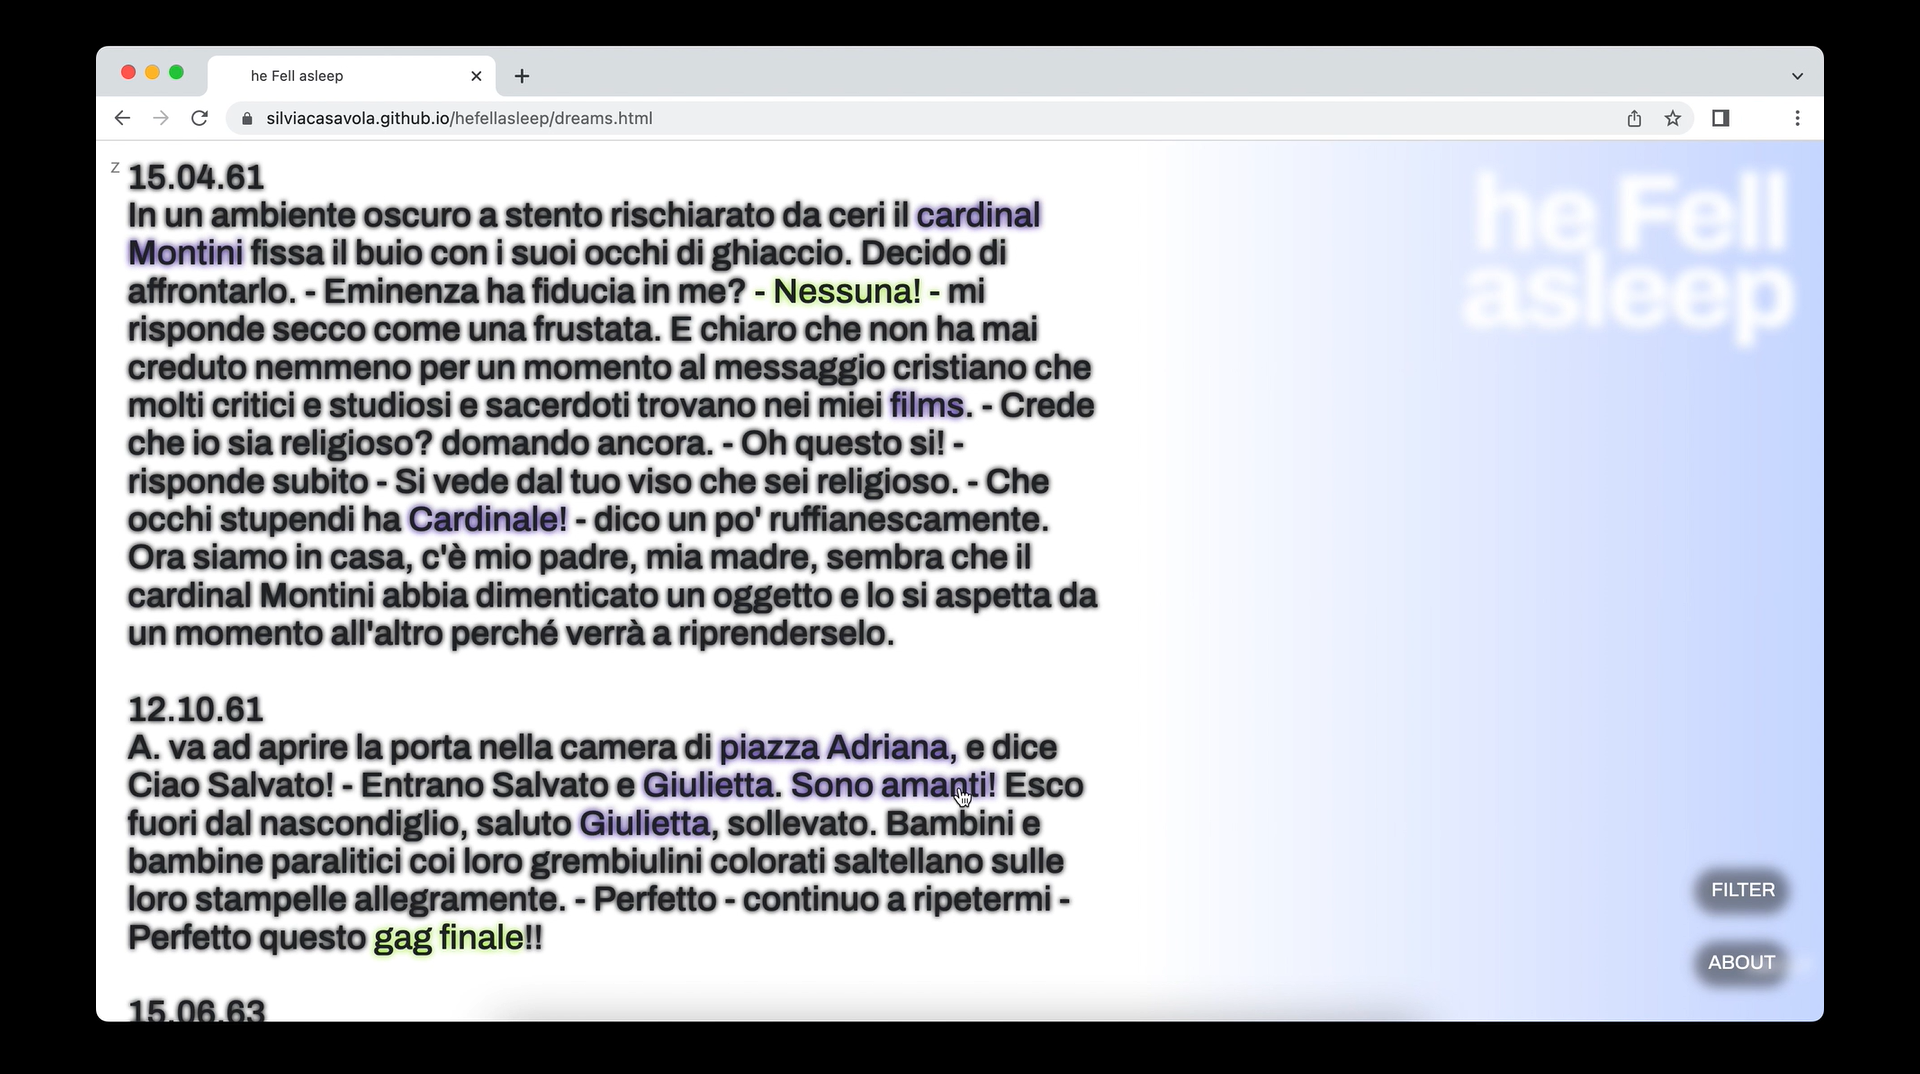Screen dimensions: 1920x1074
Task: Click the green '- Nessuna!' highlight
Action: [846, 291]
